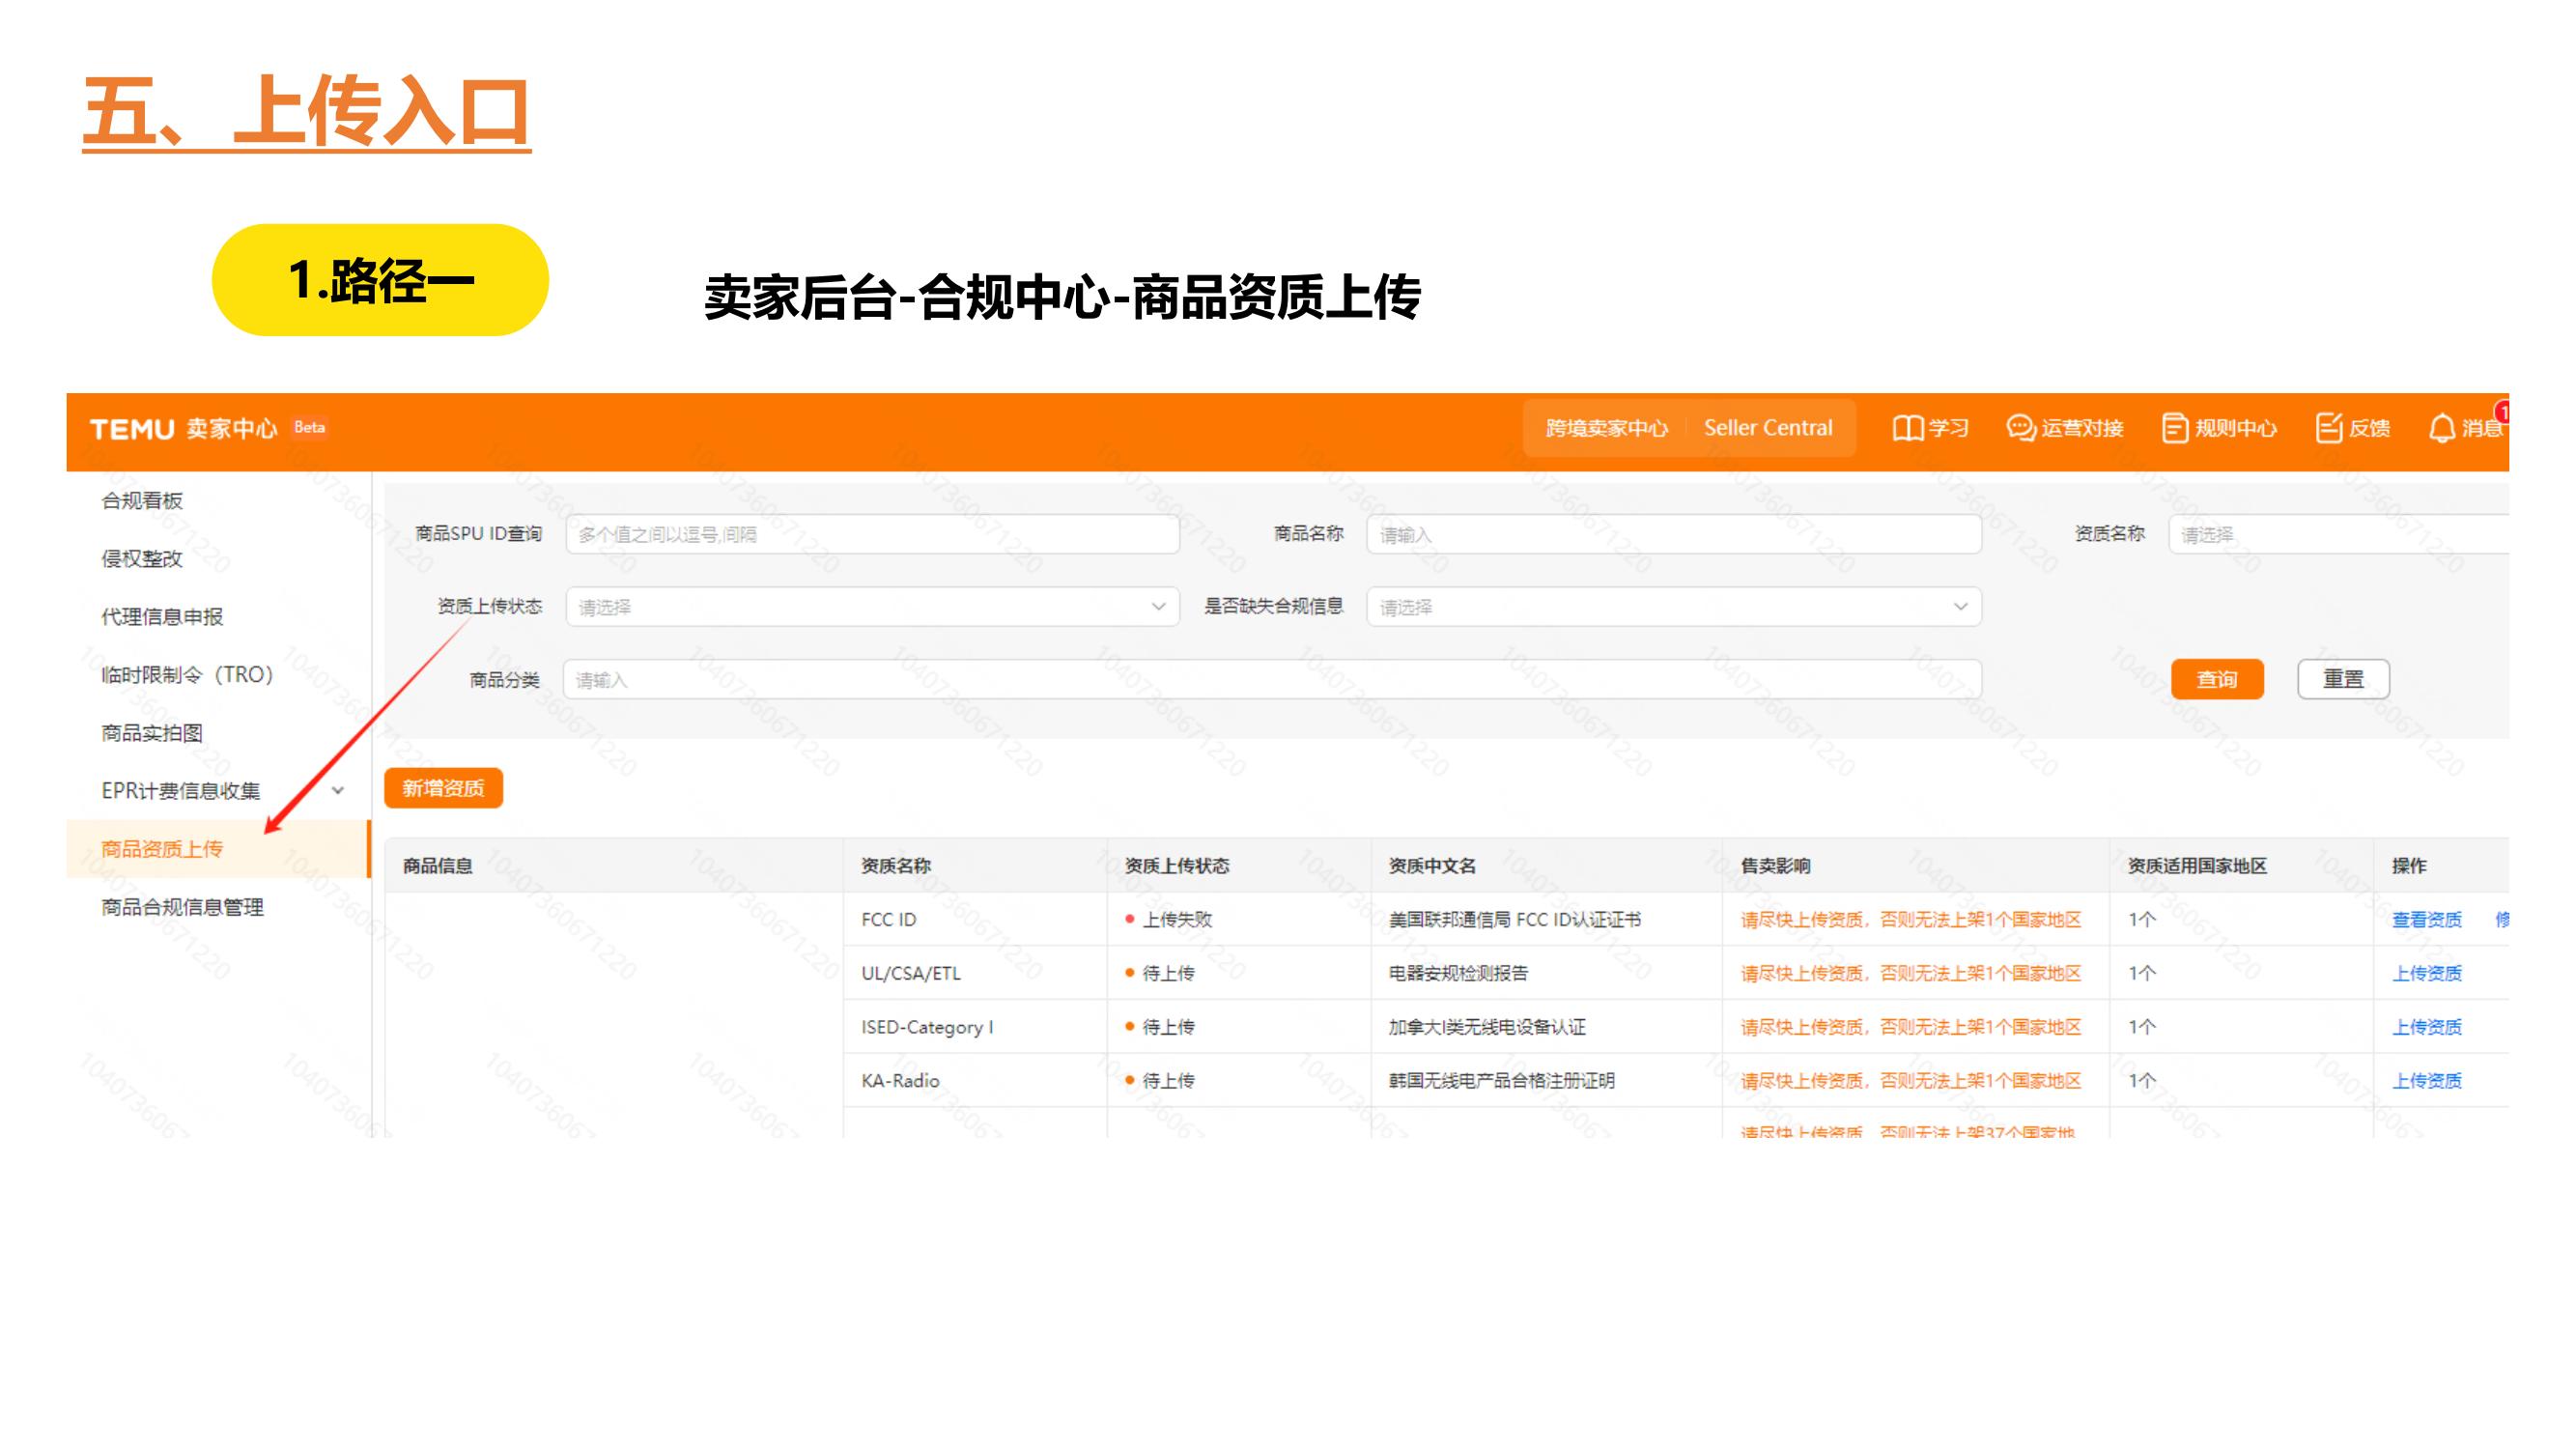The width and height of the screenshot is (2576, 1449).
Task: Expand the 是否缺失合规信息 dropdown
Action: pyautogui.click(x=1670, y=607)
